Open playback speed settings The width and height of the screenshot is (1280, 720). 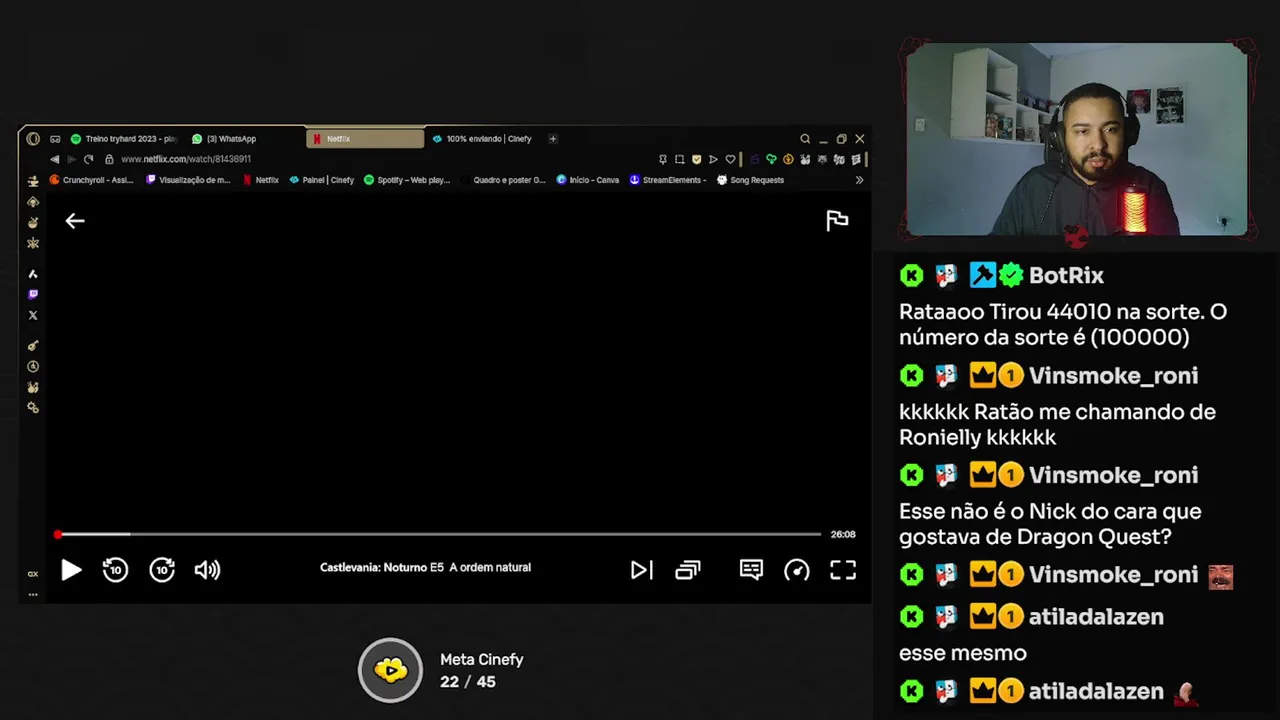[x=797, y=570]
